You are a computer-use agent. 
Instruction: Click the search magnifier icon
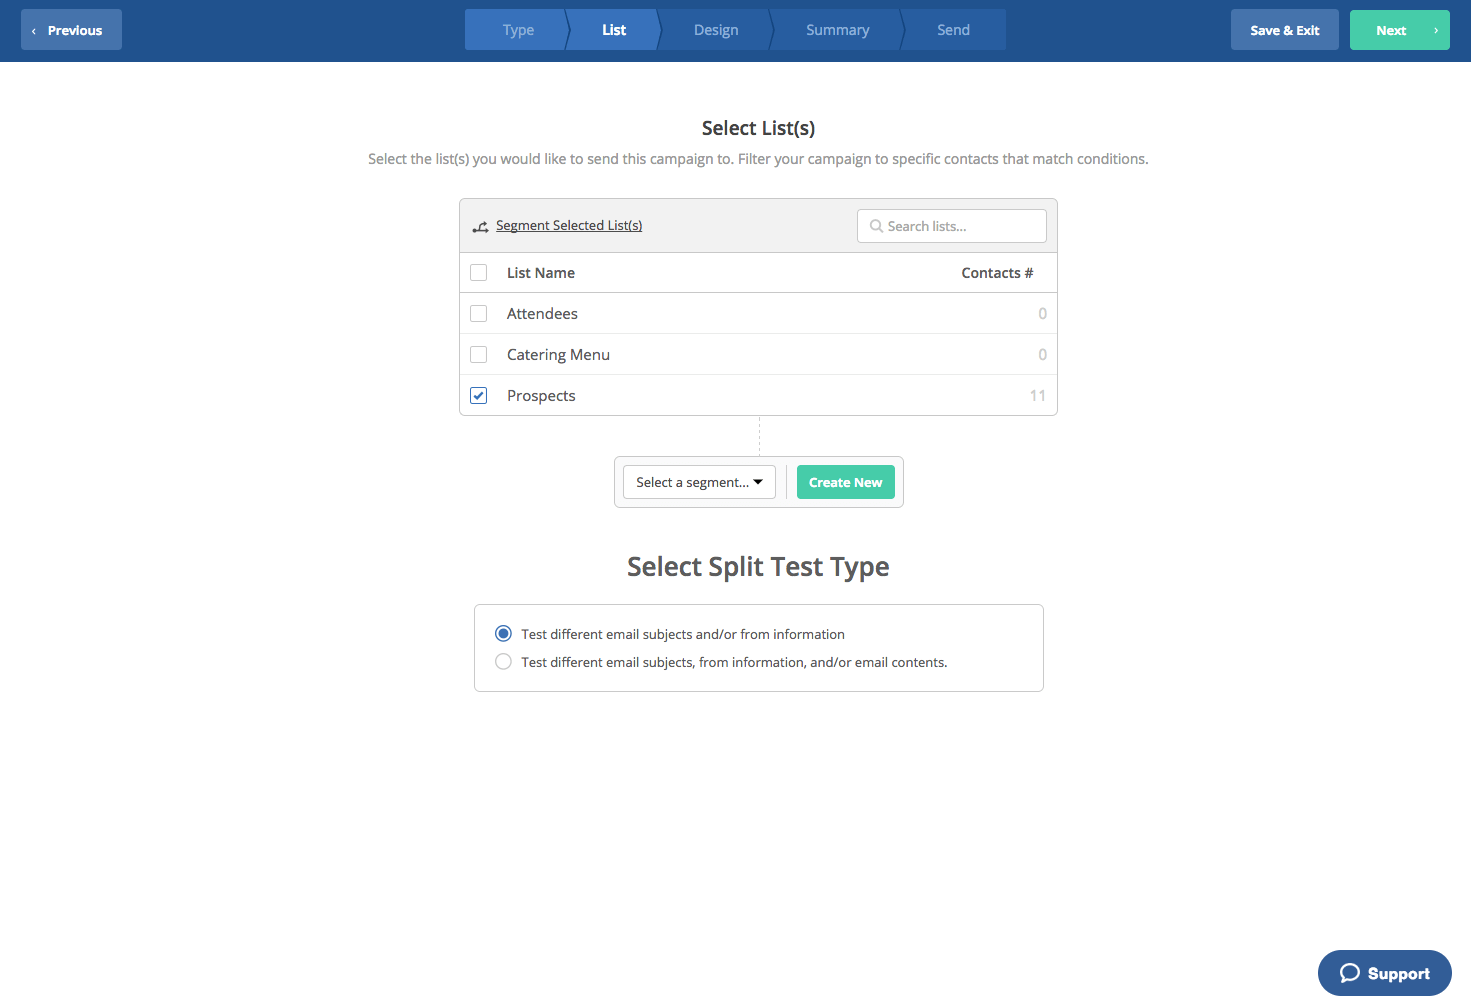(x=876, y=226)
